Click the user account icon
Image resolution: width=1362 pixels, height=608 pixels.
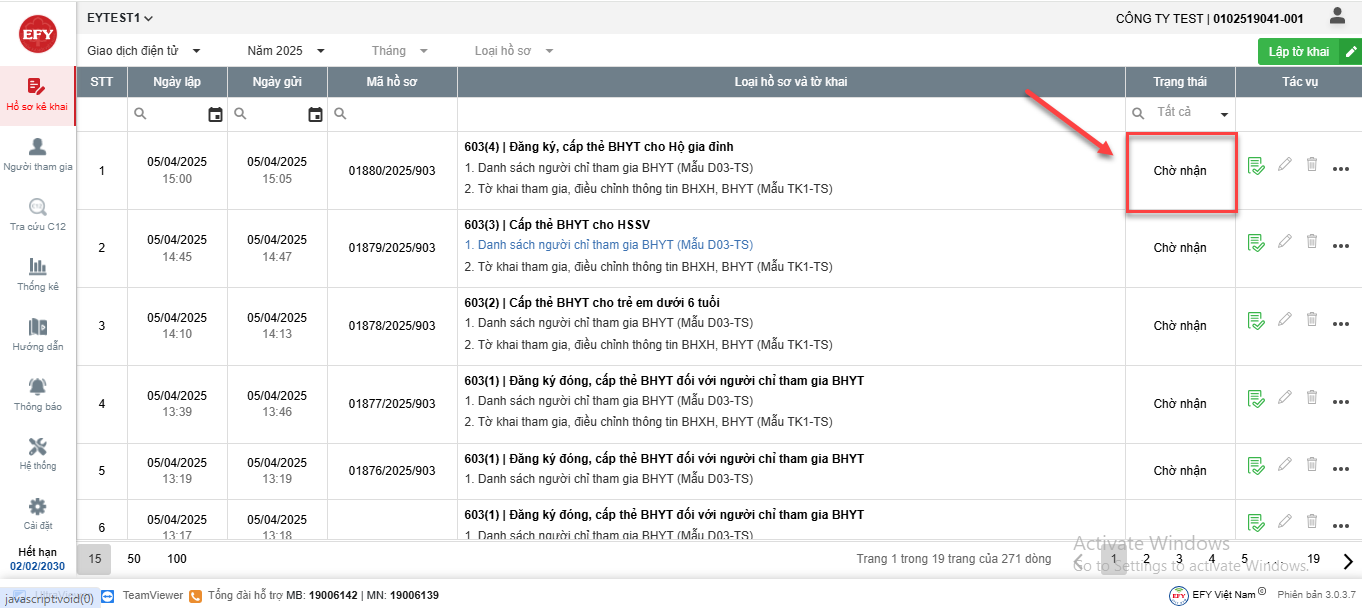pyautogui.click(x=1337, y=16)
